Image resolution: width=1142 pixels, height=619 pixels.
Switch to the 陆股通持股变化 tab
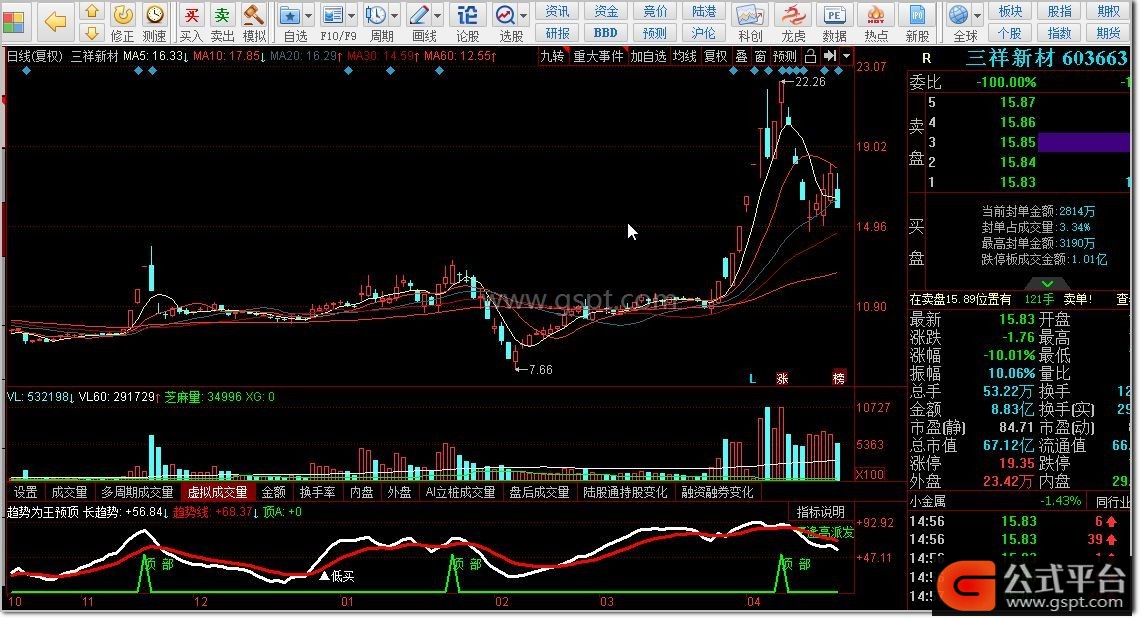click(x=625, y=492)
